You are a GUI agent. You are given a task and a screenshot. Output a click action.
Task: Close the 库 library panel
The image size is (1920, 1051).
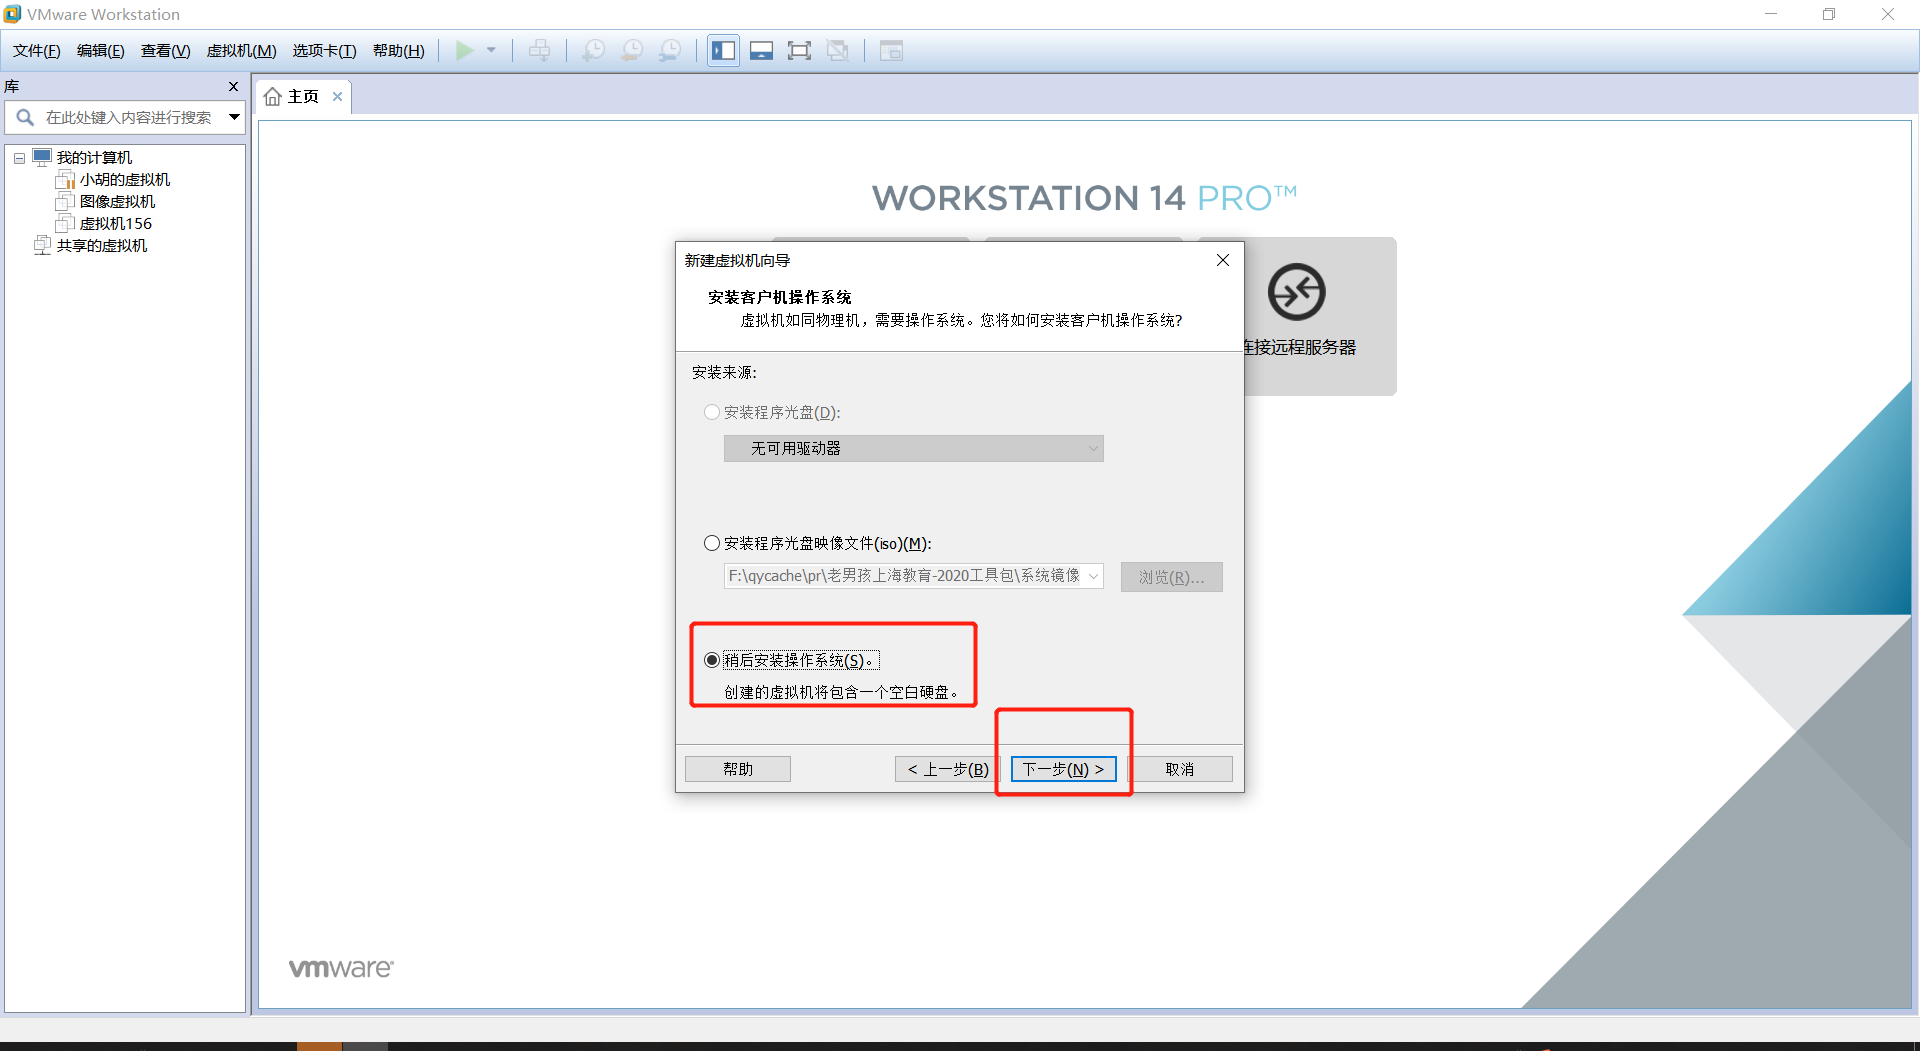click(234, 87)
